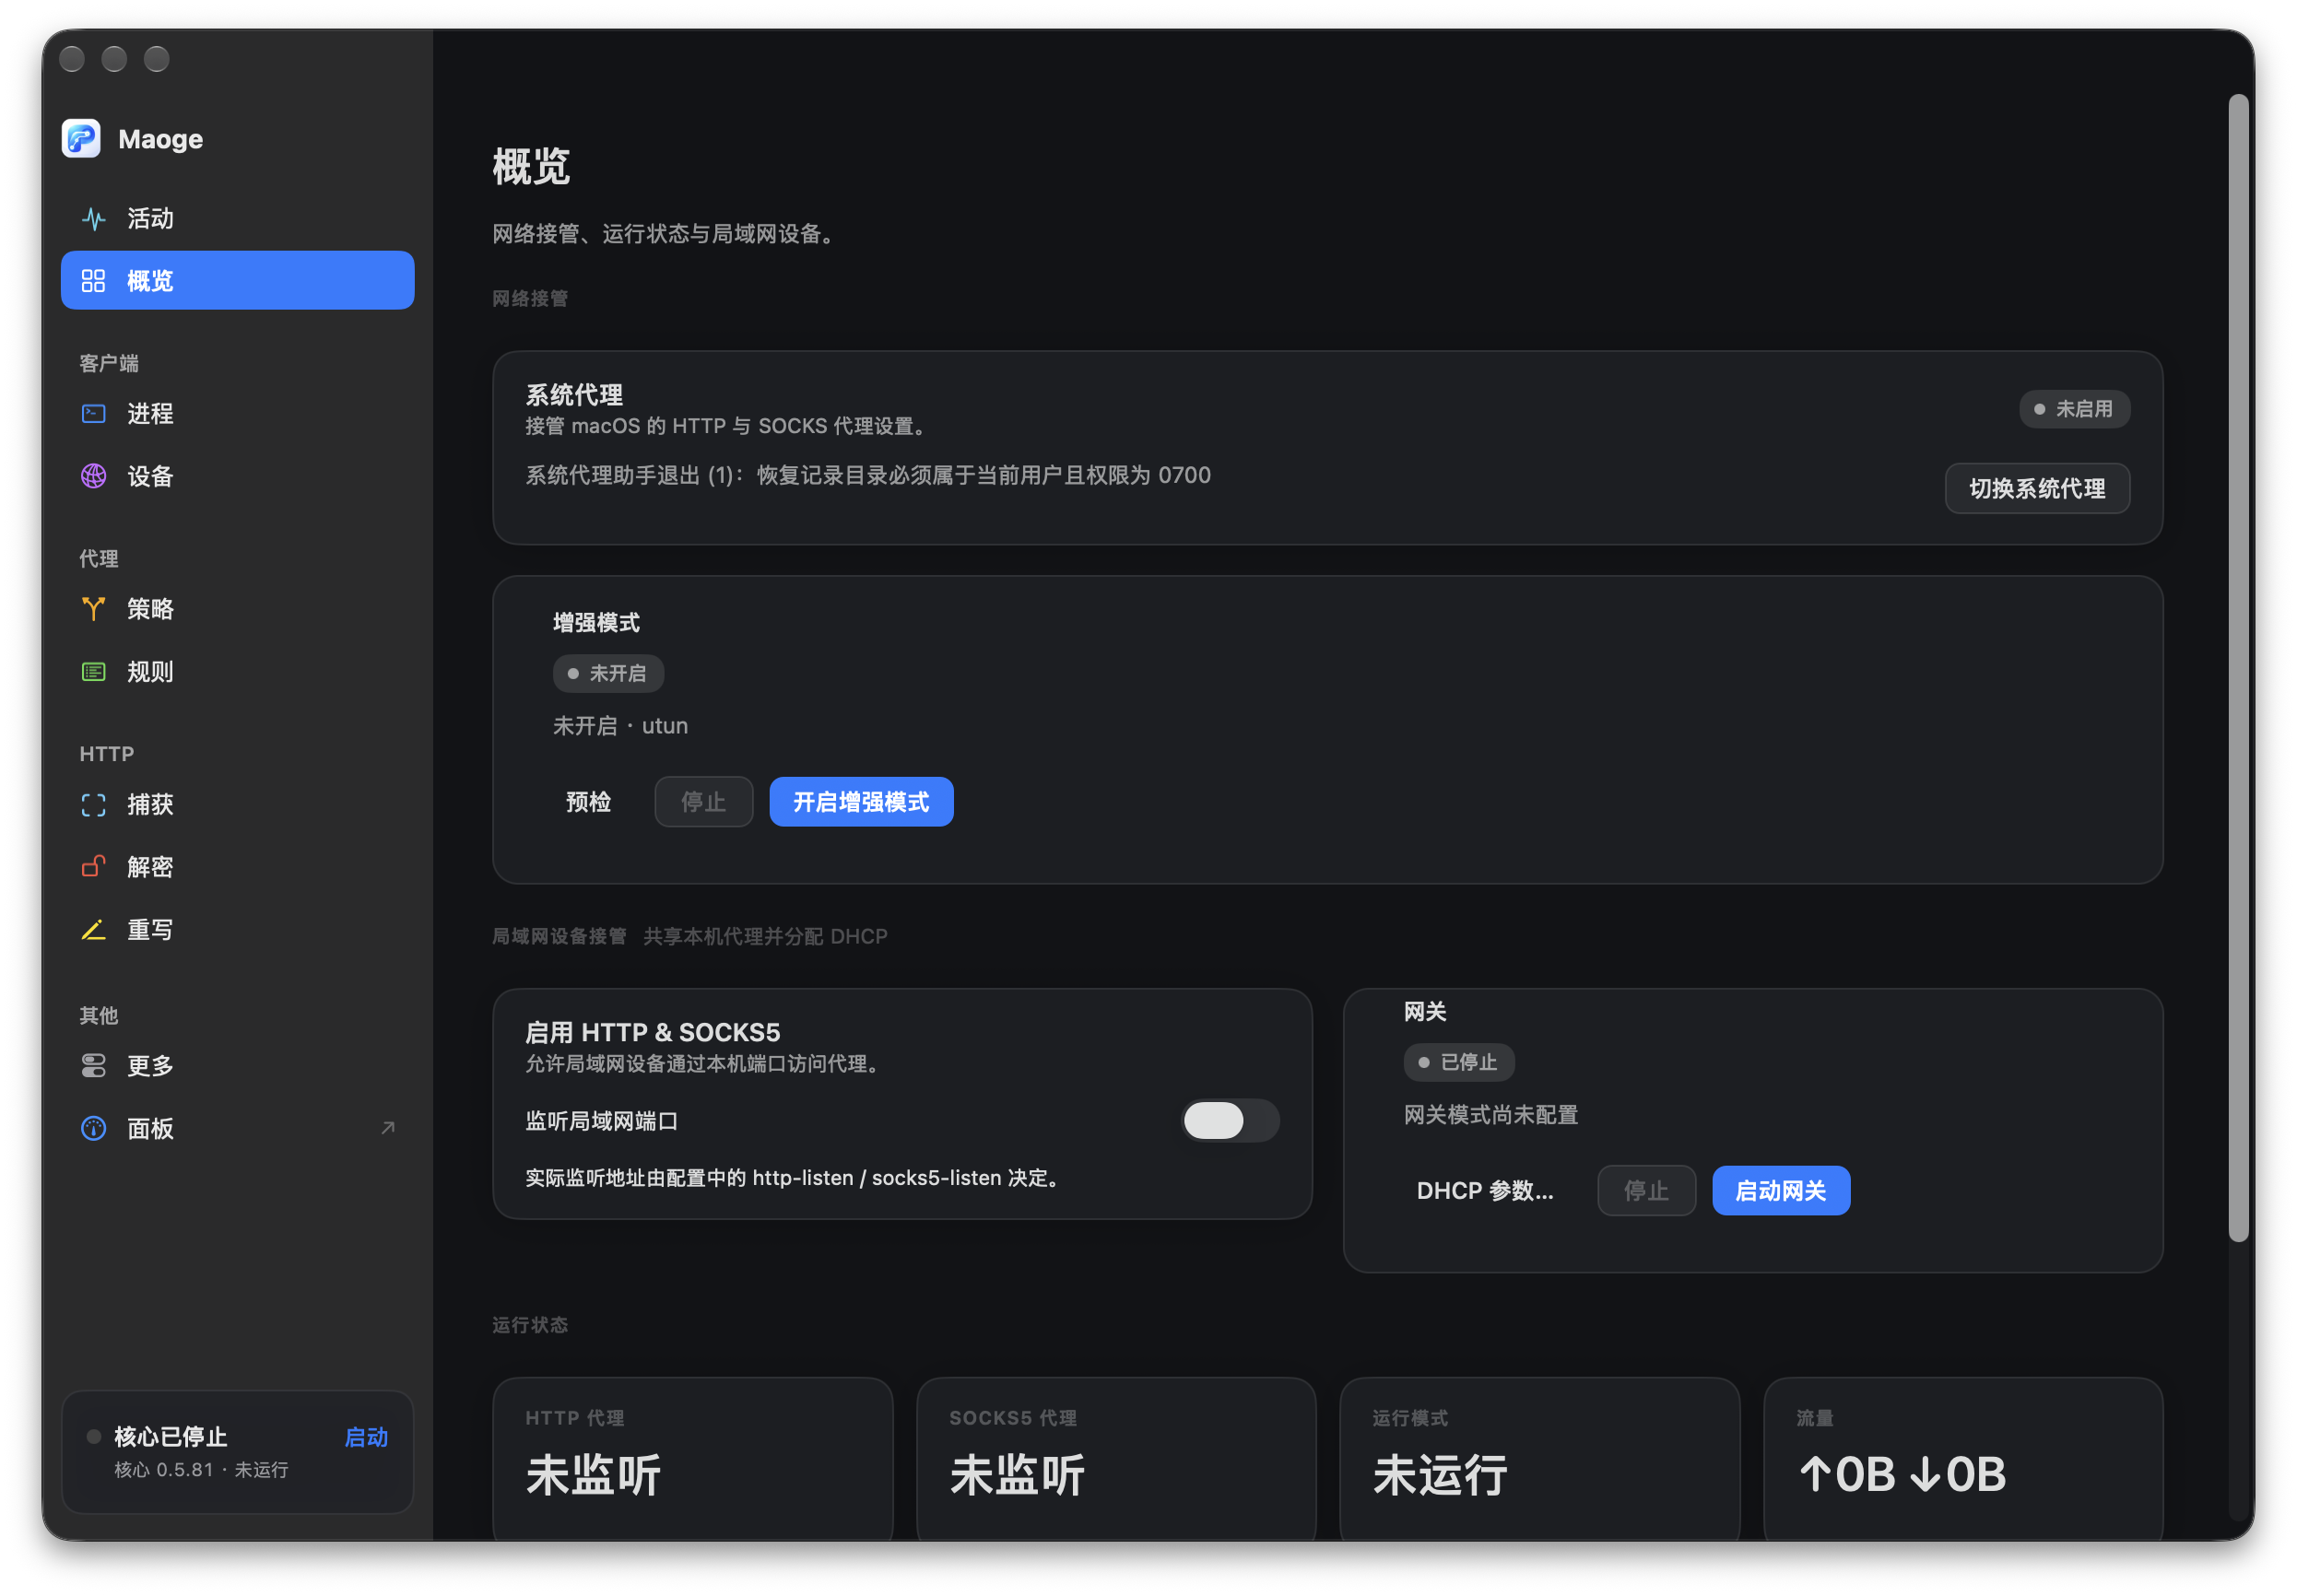Open the 设备 globe icon
This screenshot has width=2297, height=1596.
tap(93, 476)
